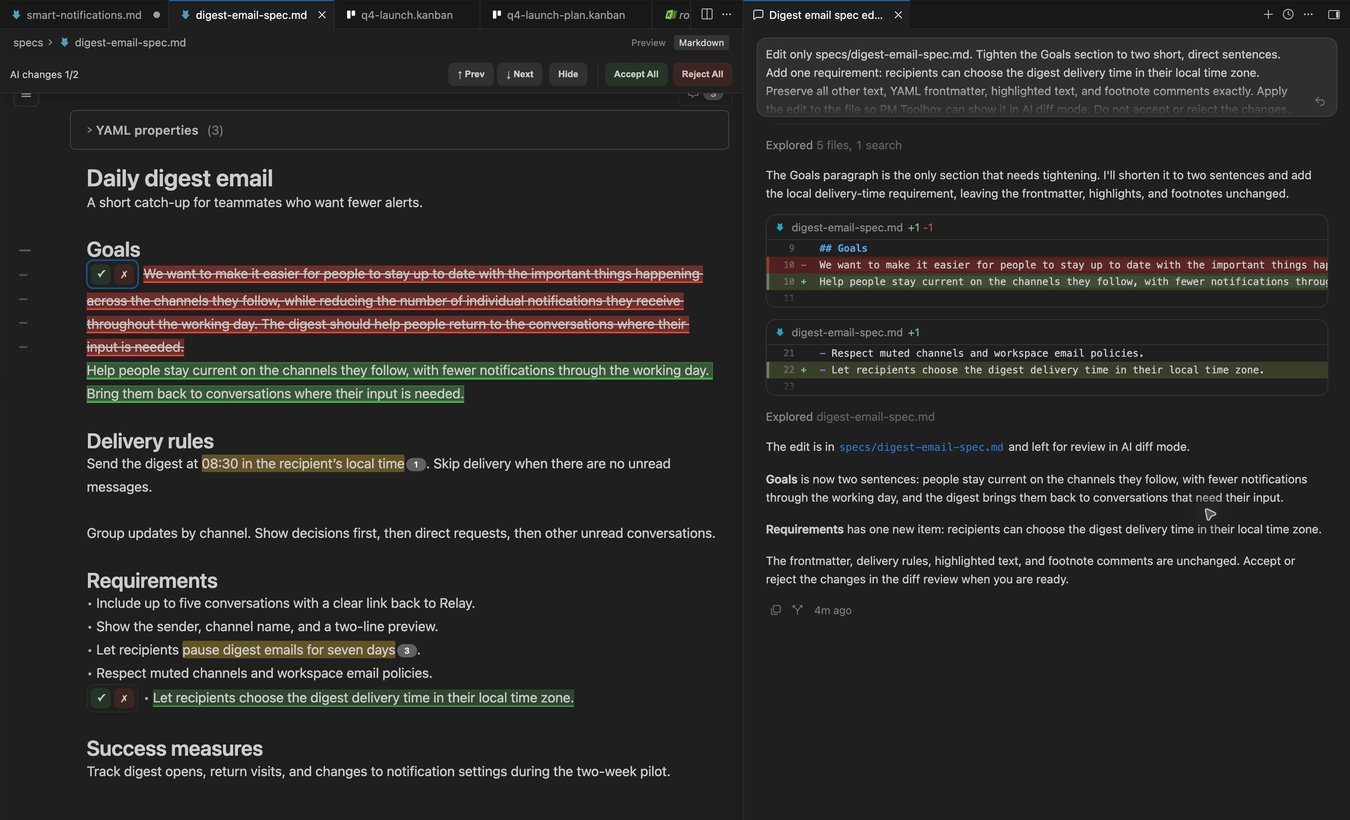Screen dimensions: 1350x820
Task: Open the editor tab bar more-actions menu
Action: click(727, 15)
